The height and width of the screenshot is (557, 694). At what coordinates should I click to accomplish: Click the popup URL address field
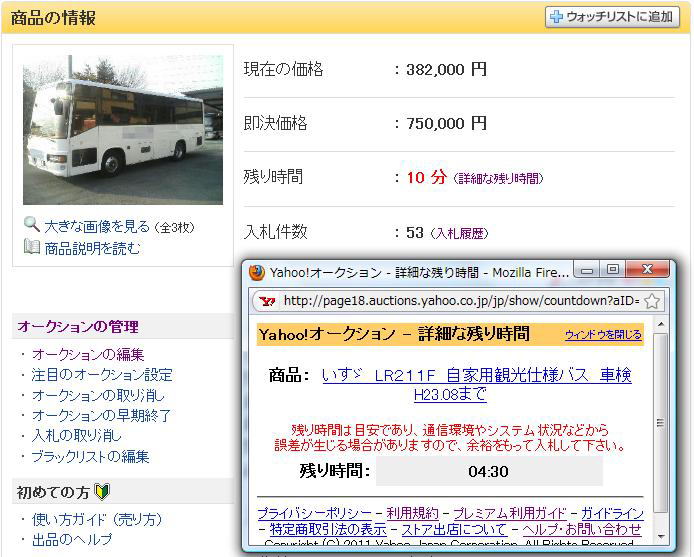pyautogui.click(x=461, y=301)
